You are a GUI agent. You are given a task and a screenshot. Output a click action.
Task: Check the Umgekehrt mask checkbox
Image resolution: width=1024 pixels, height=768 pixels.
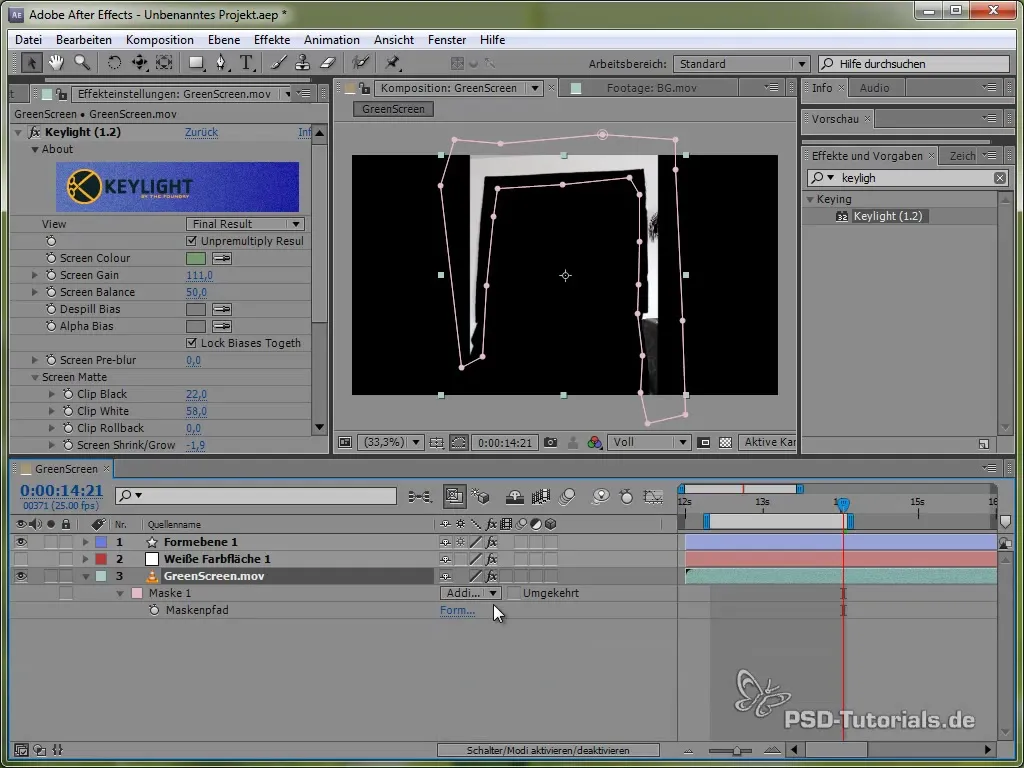[x=514, y=594]
